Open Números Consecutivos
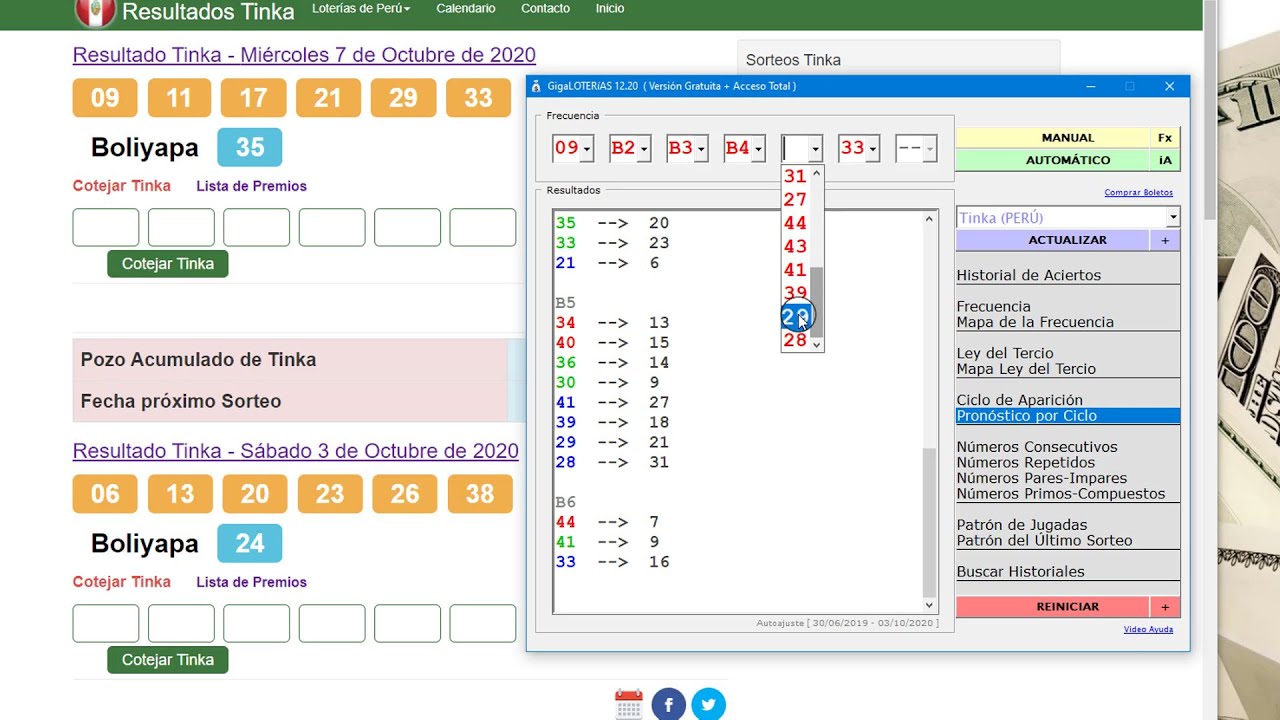Image resolution: width=1280 pixels, height=720 pixels. point(1037,447)
